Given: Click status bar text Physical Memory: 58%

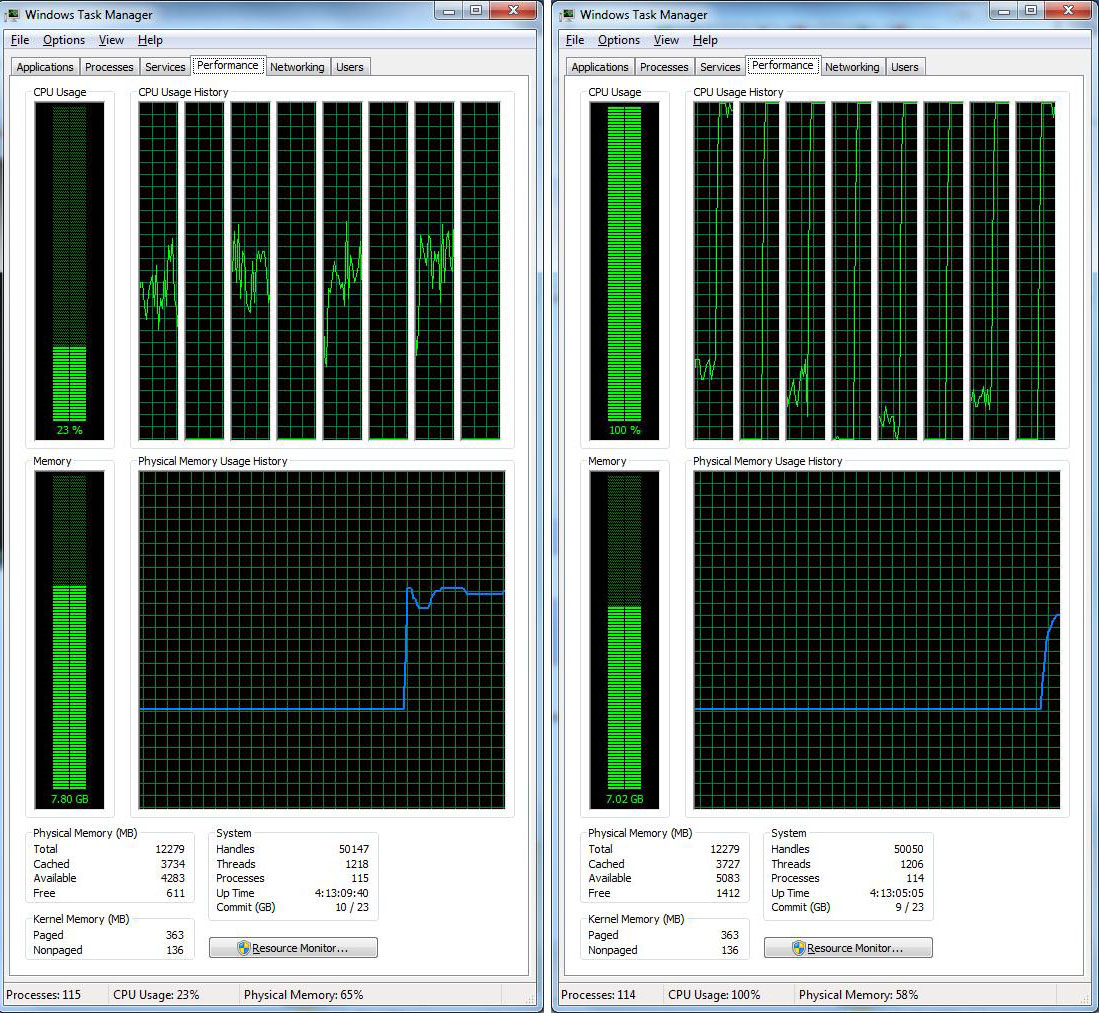Looking at the screenshot, I should point(859,995).
